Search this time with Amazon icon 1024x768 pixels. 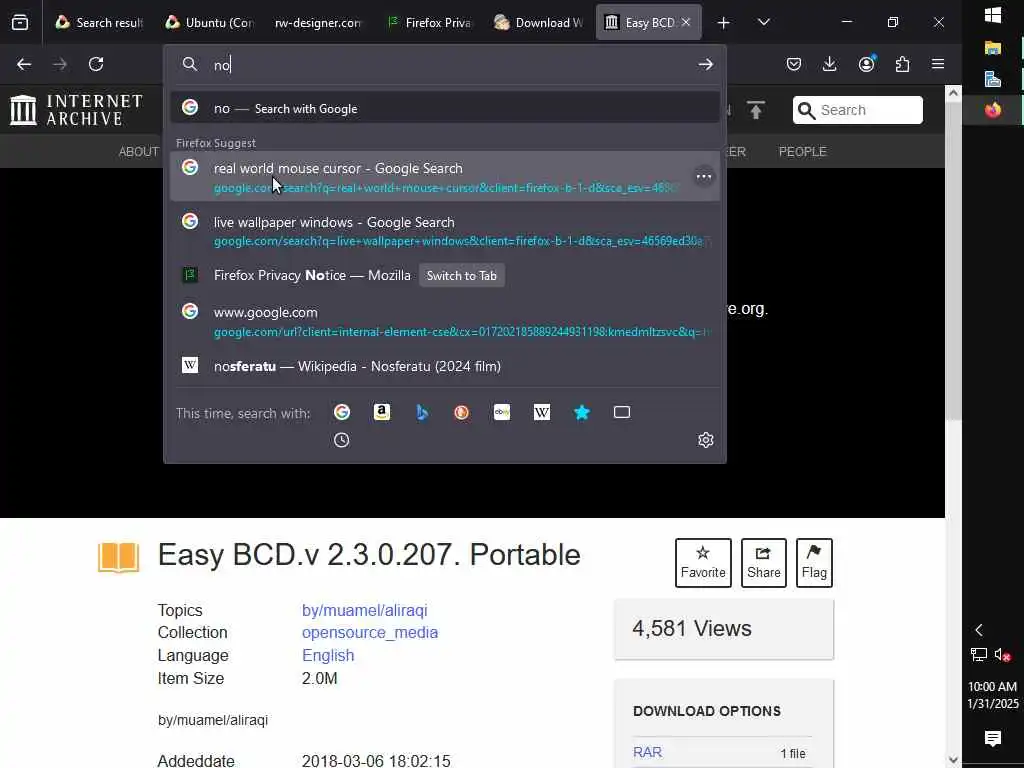coord(382,412)
